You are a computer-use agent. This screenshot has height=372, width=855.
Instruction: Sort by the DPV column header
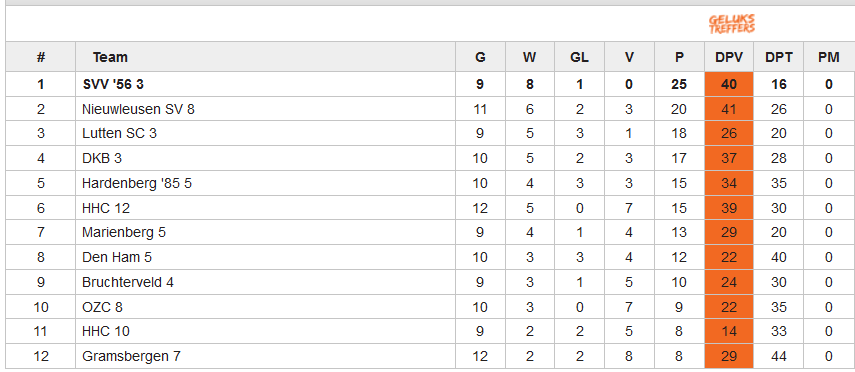[729, 57]
